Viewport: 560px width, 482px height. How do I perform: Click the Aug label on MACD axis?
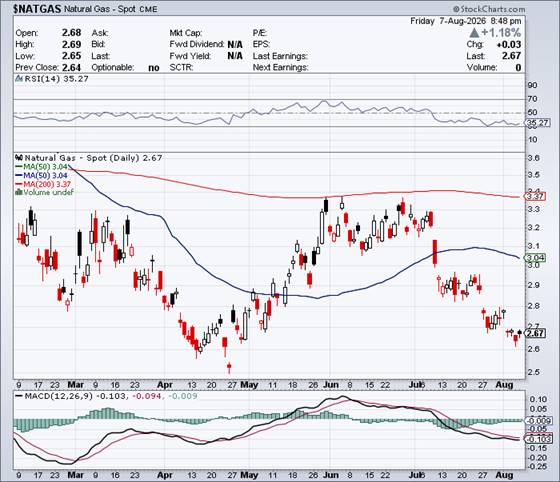[x=504, y=475]
